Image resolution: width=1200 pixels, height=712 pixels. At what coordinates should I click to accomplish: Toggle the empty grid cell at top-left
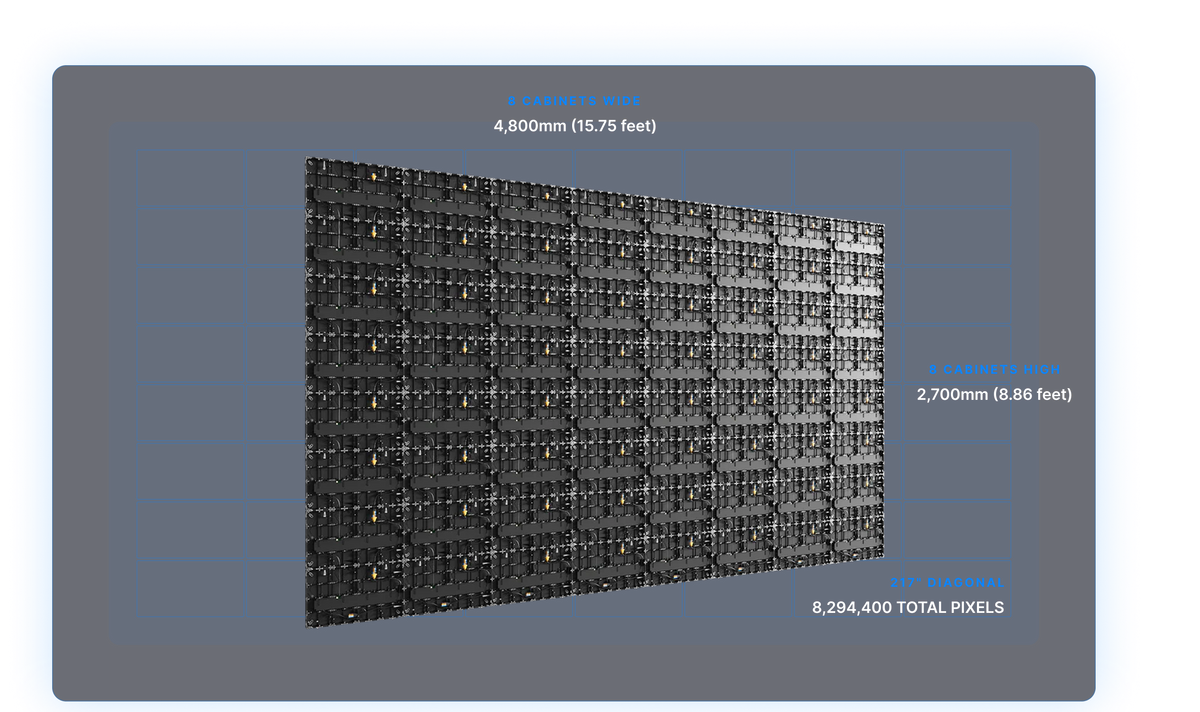[x=190, y=177]
